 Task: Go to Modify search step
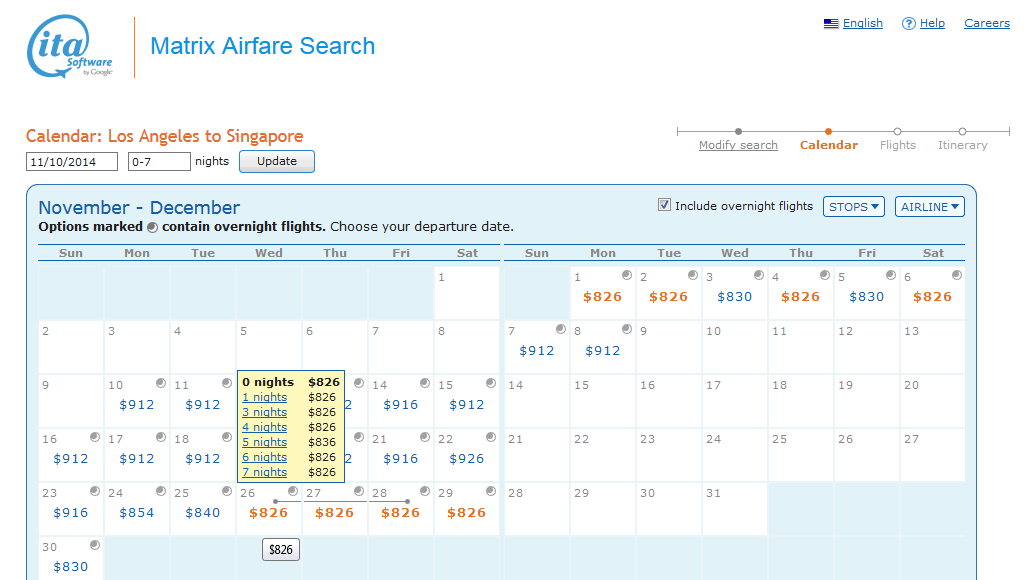[738, 145]
